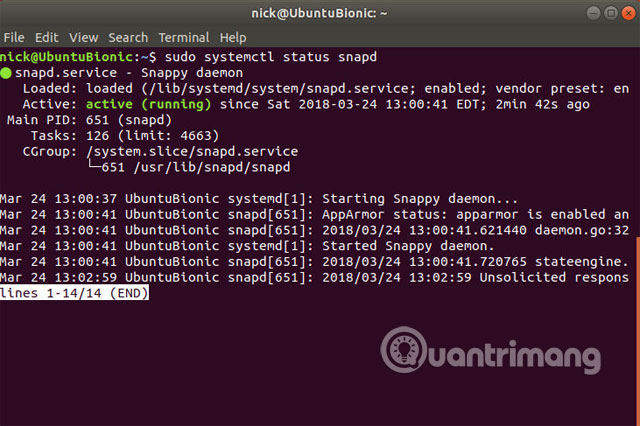The width and height of the screenshot is (640, 426).
Task: Click CGroup '/system.slice/snapd.service' text
Action: click(x=192, y=151)
